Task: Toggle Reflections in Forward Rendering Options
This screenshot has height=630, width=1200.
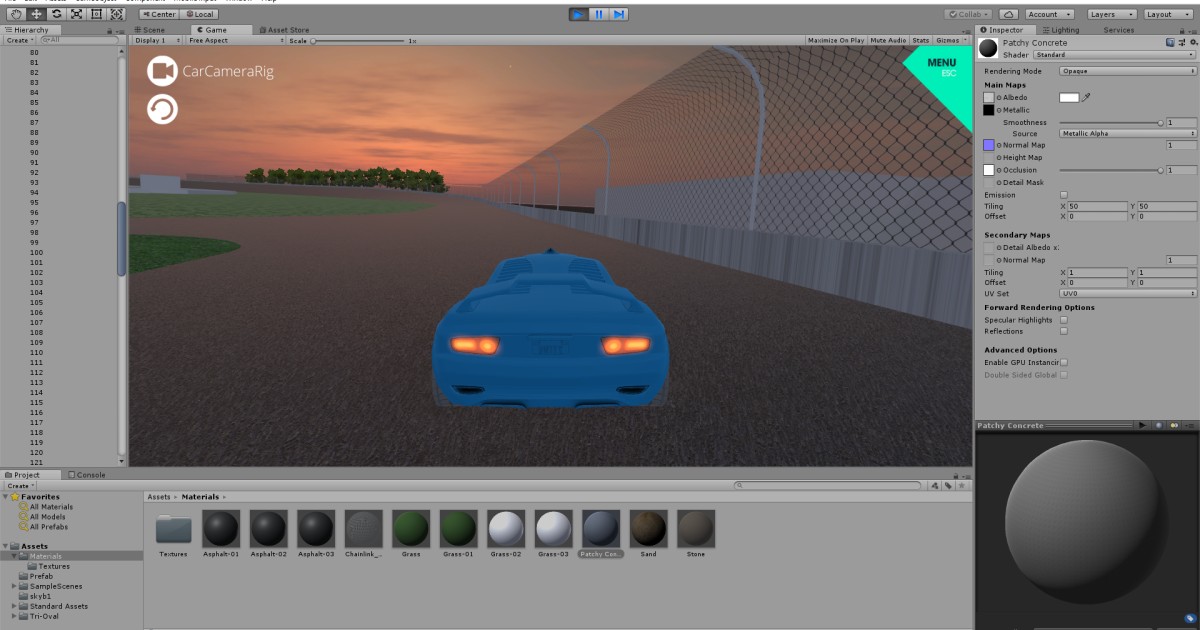Action: [x=1063, y=331]
